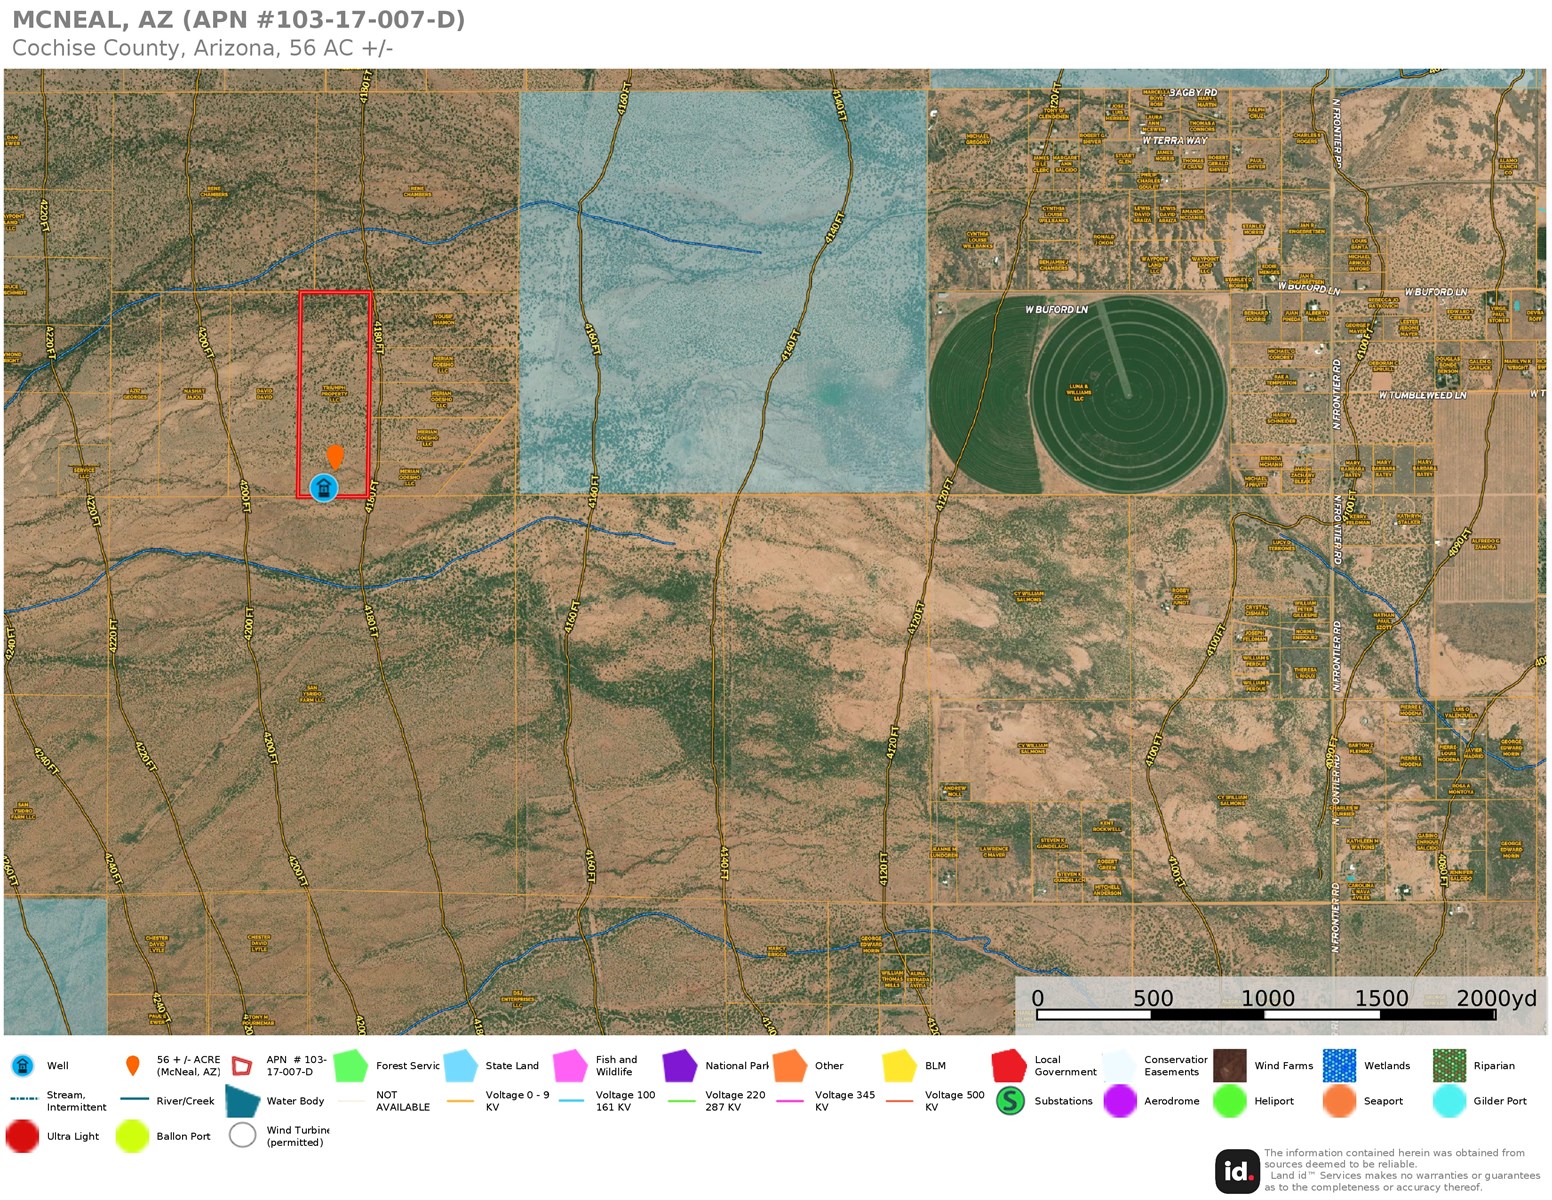The height and width of the screenshot is (1200, 1552).
Task: Click the Local Government red swatch
Action: 1009,1066
